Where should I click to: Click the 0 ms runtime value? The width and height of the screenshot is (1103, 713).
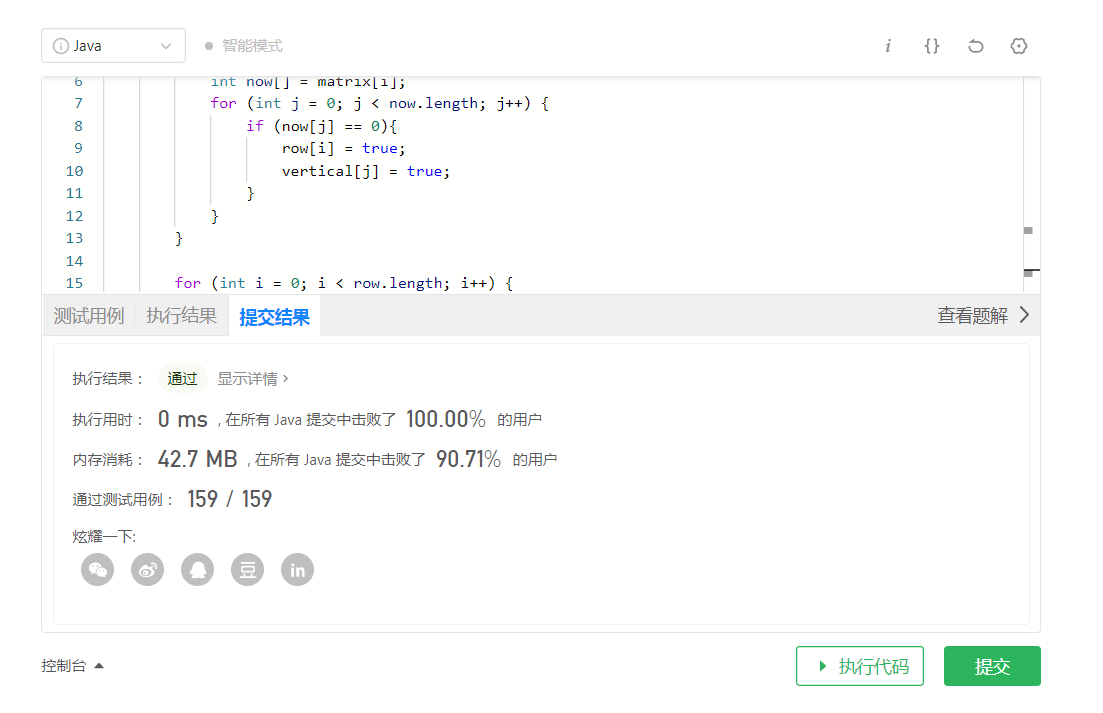tap(183, 419)
